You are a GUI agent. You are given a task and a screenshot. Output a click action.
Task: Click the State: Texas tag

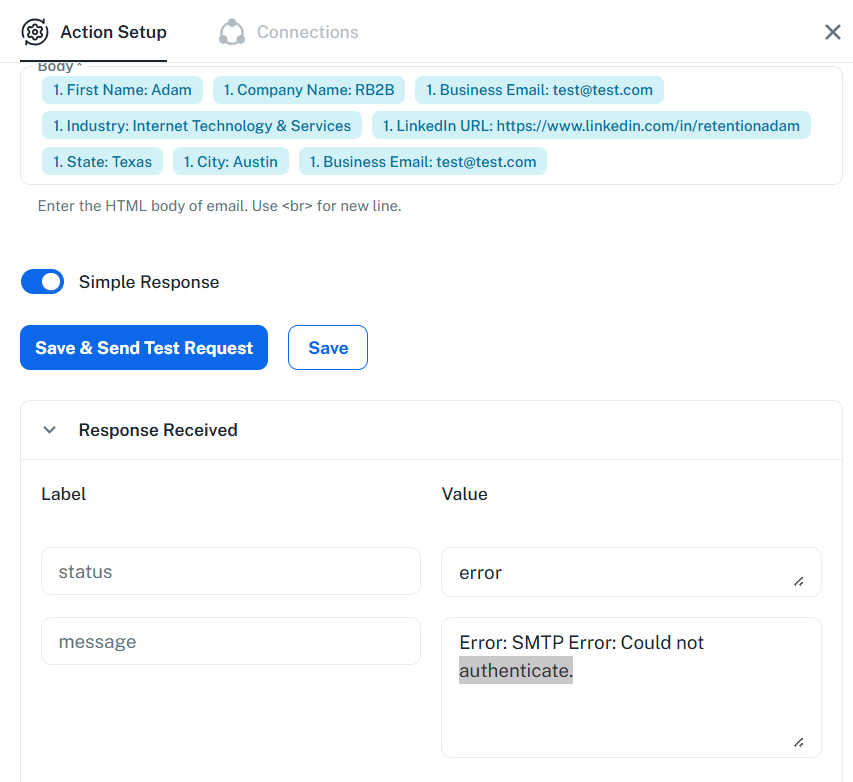[x=102, y=162]
